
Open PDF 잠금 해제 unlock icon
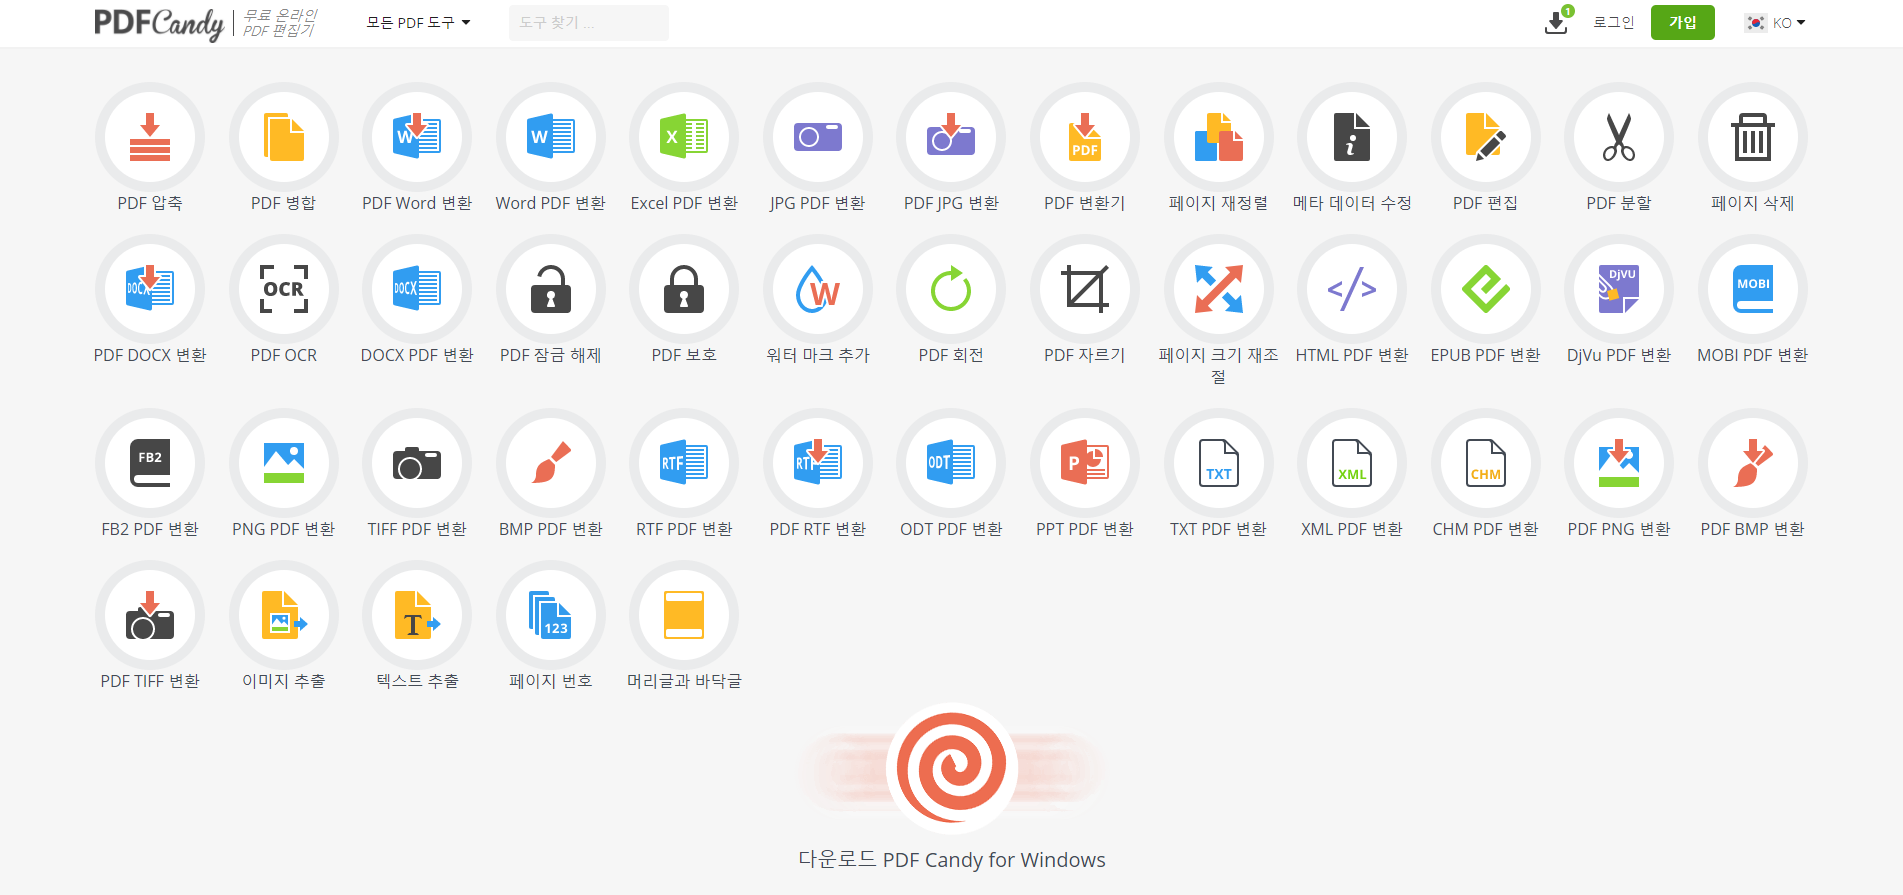(x=551, y=289)
